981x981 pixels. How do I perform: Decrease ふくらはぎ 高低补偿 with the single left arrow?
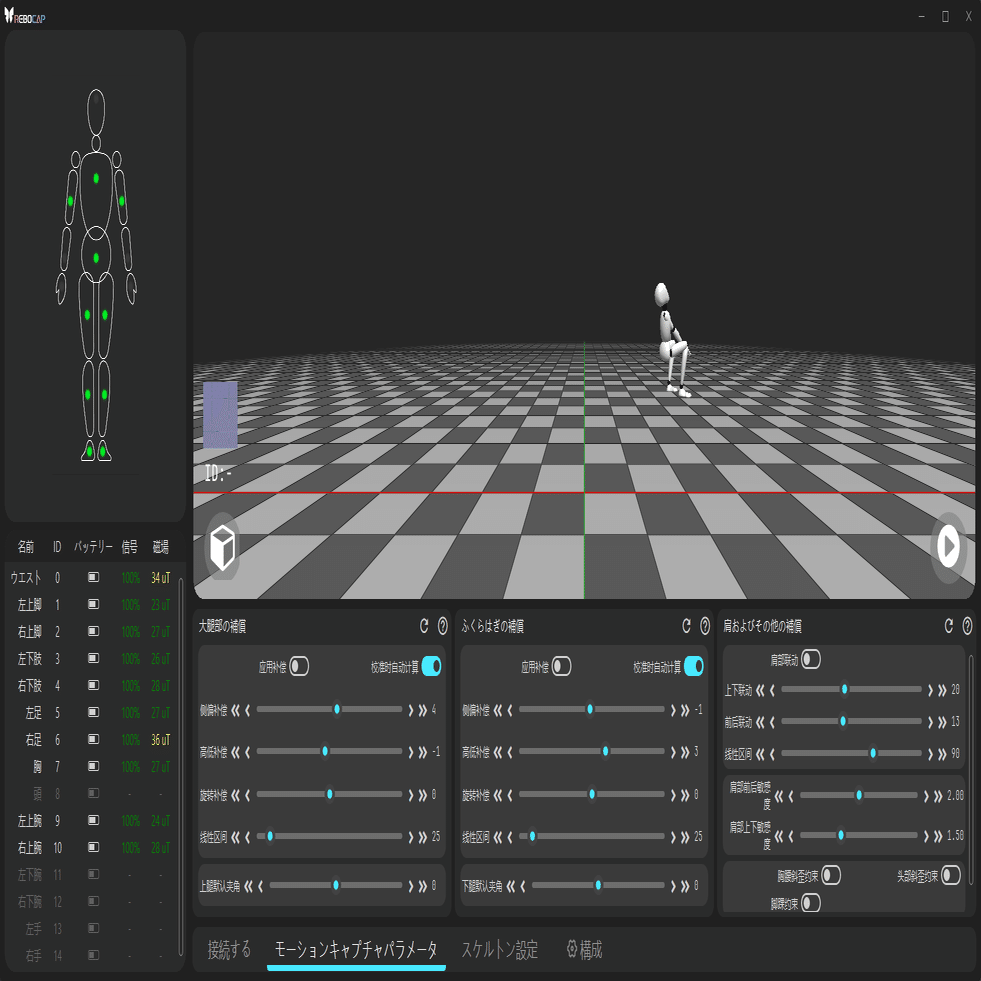click(510, 752)
